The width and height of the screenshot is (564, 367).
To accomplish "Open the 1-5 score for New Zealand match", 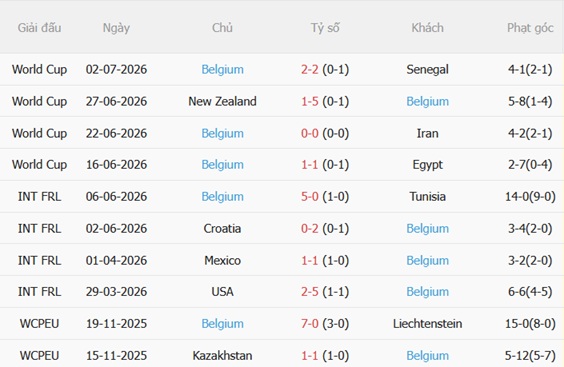I will pos(309,101).
